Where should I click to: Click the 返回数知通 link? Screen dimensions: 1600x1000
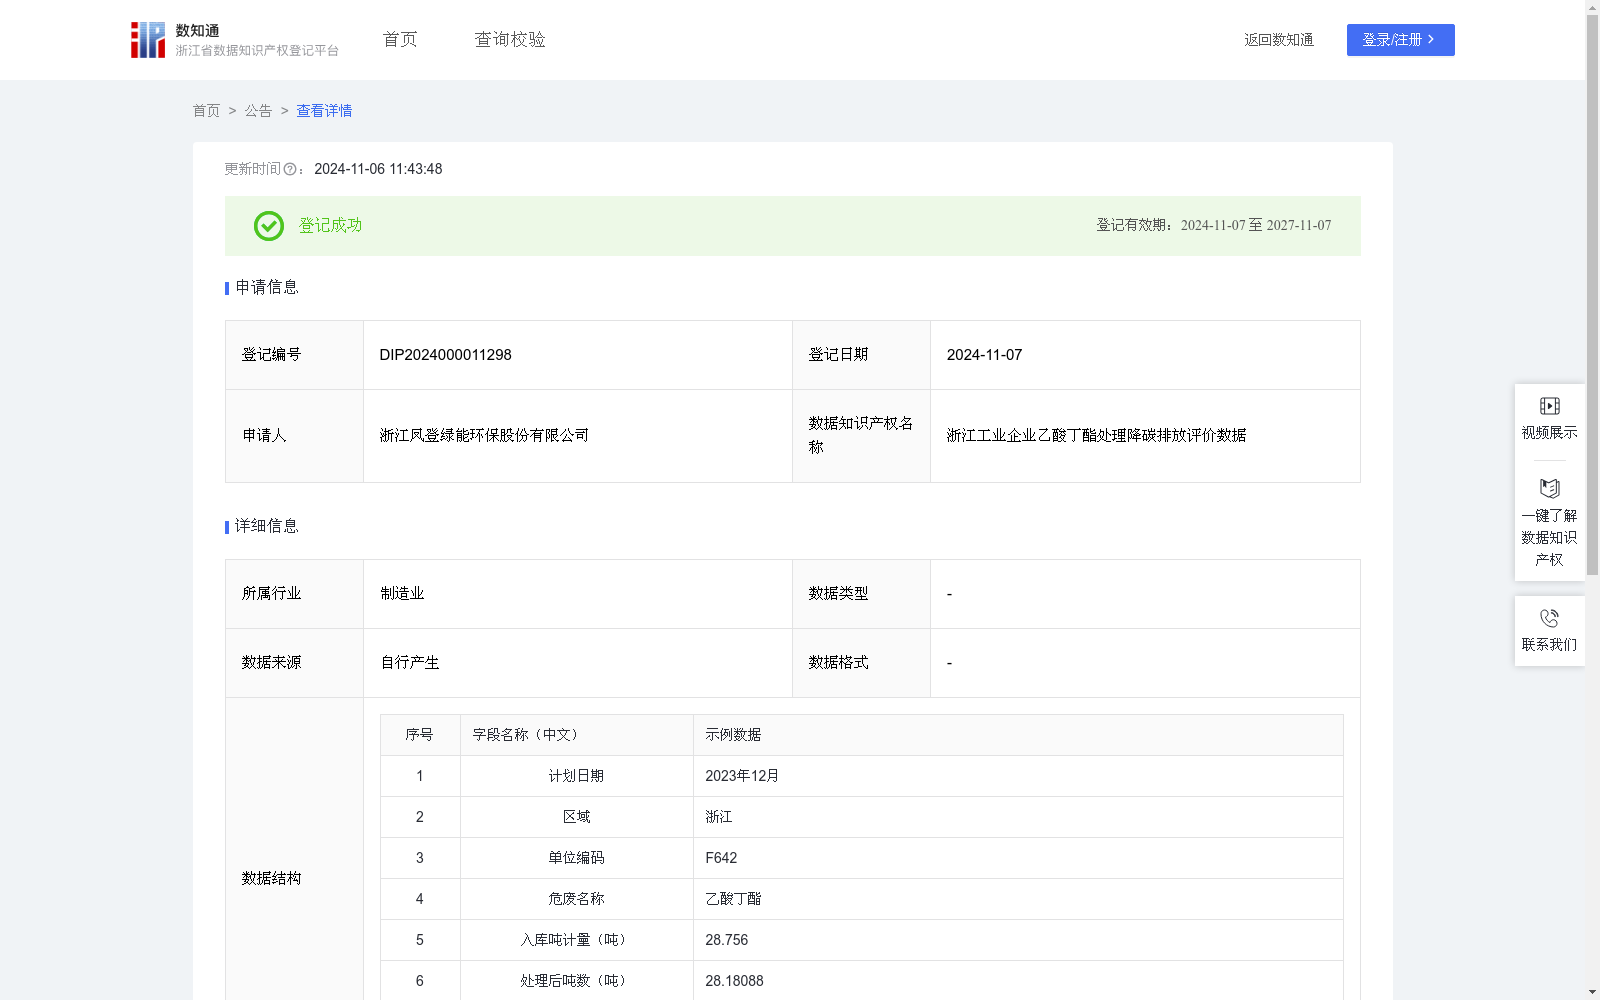(x=1279, y=40)
